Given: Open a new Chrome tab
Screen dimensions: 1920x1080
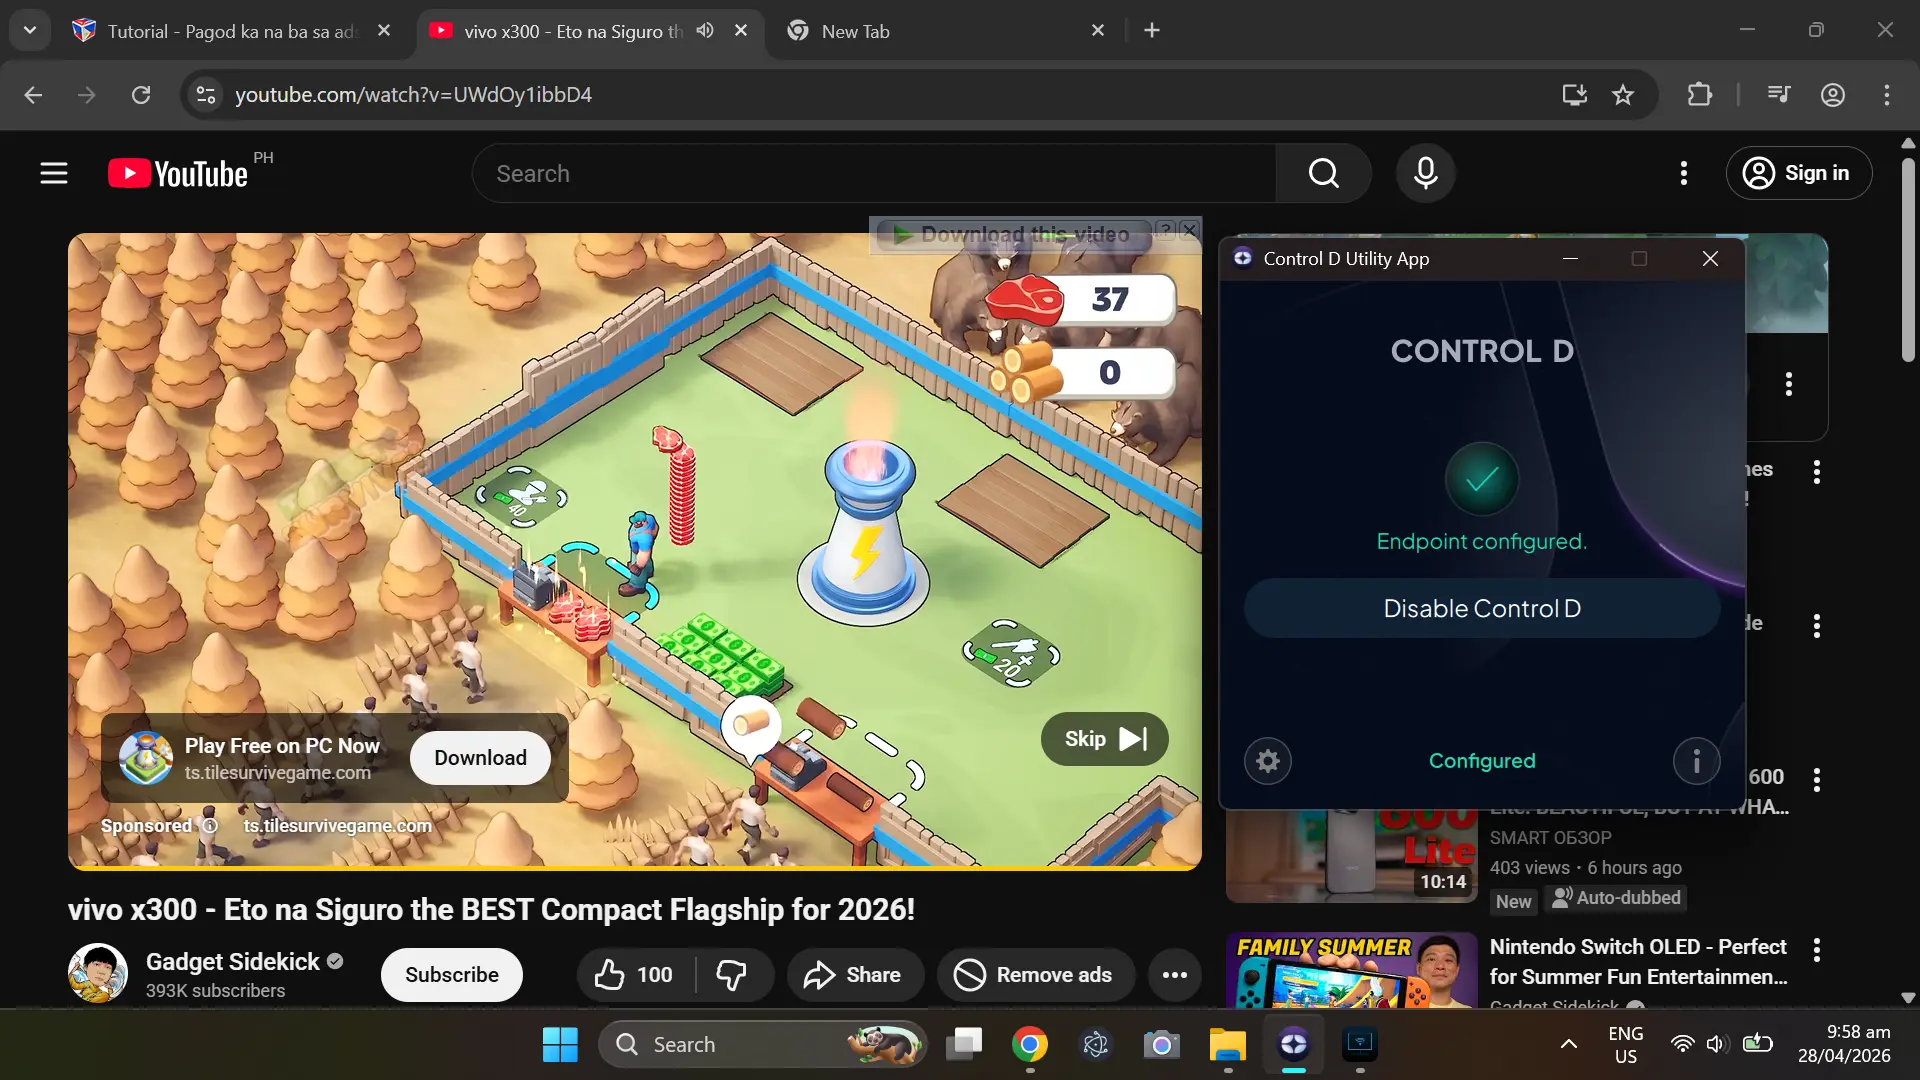Looking at the screenshot, I should pyautogui.click(x=1152, y=31).
